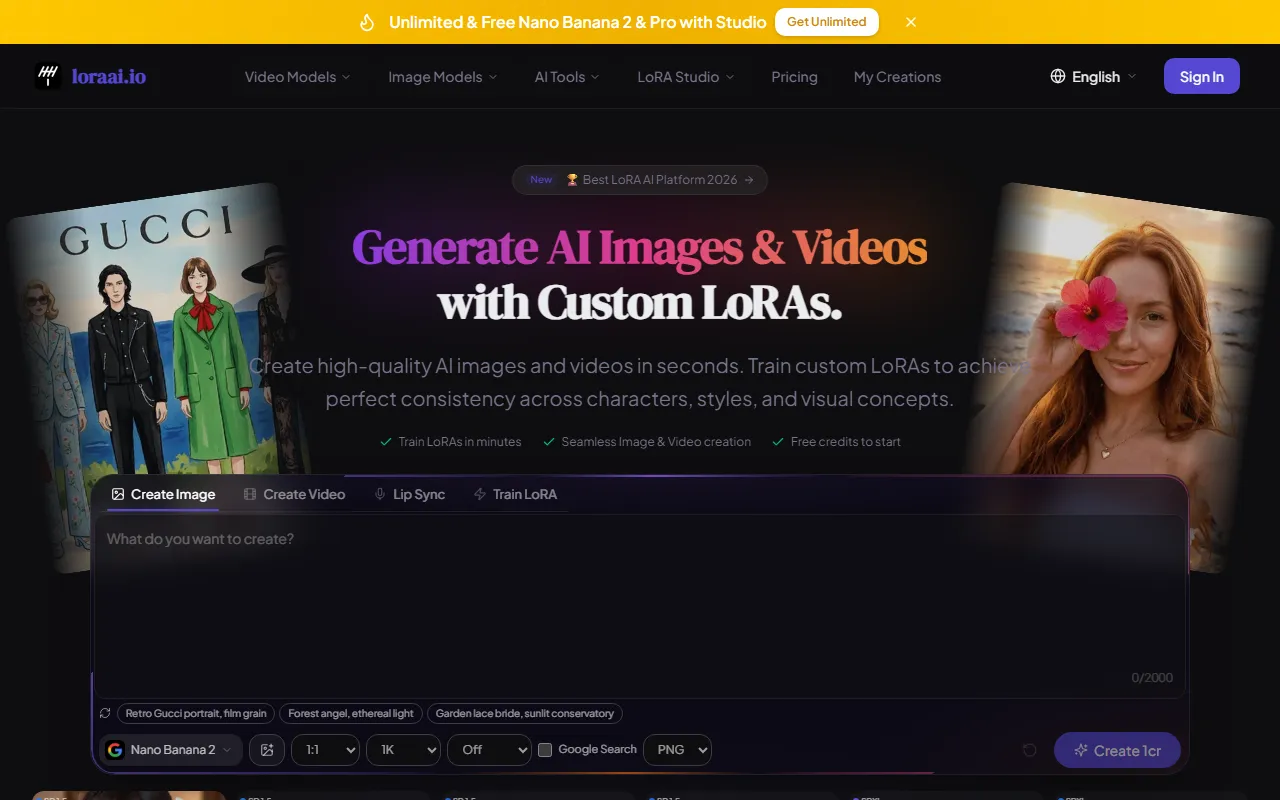Open the 1:1 aspect ratio dropdown
1280x800 pixels.
[x=325, y=750]
